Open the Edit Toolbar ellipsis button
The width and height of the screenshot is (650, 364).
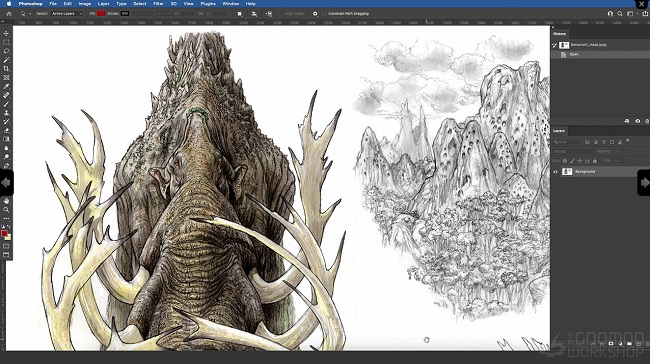(6, 218)
